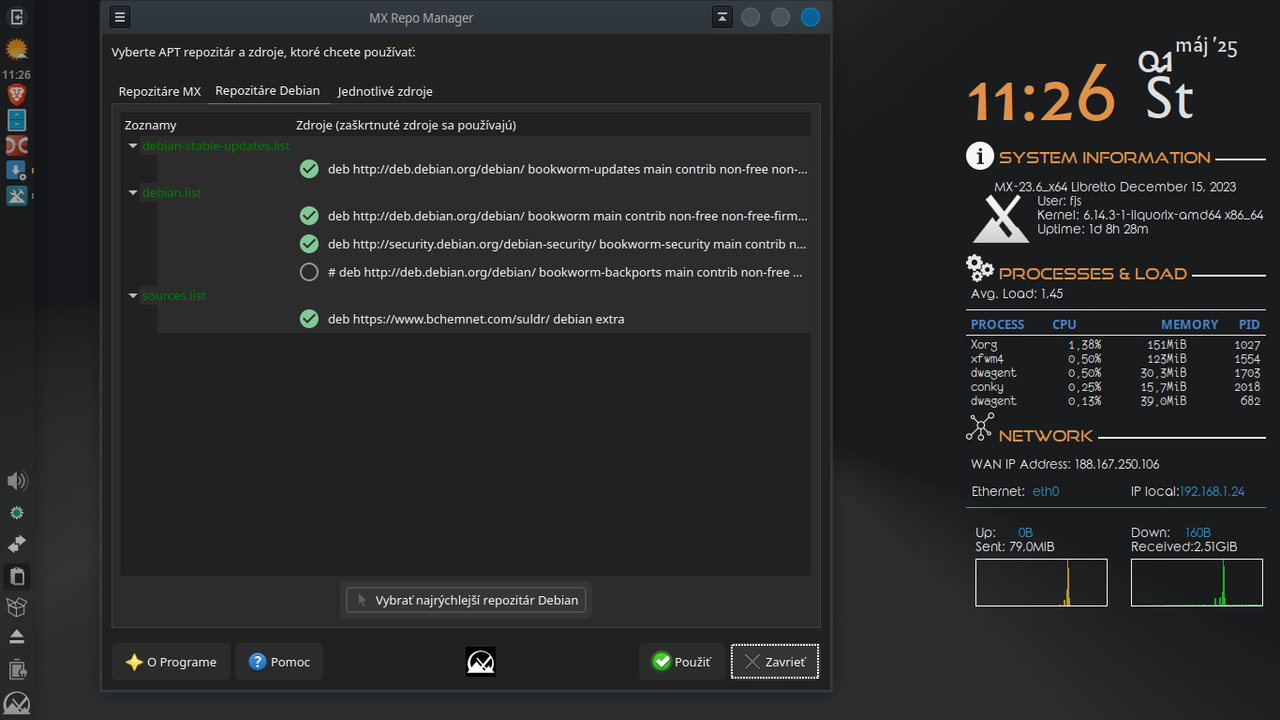Open the volume speaker control
Image resolution: width=1280 pixels, height=720 pixels.
point(17,481)
